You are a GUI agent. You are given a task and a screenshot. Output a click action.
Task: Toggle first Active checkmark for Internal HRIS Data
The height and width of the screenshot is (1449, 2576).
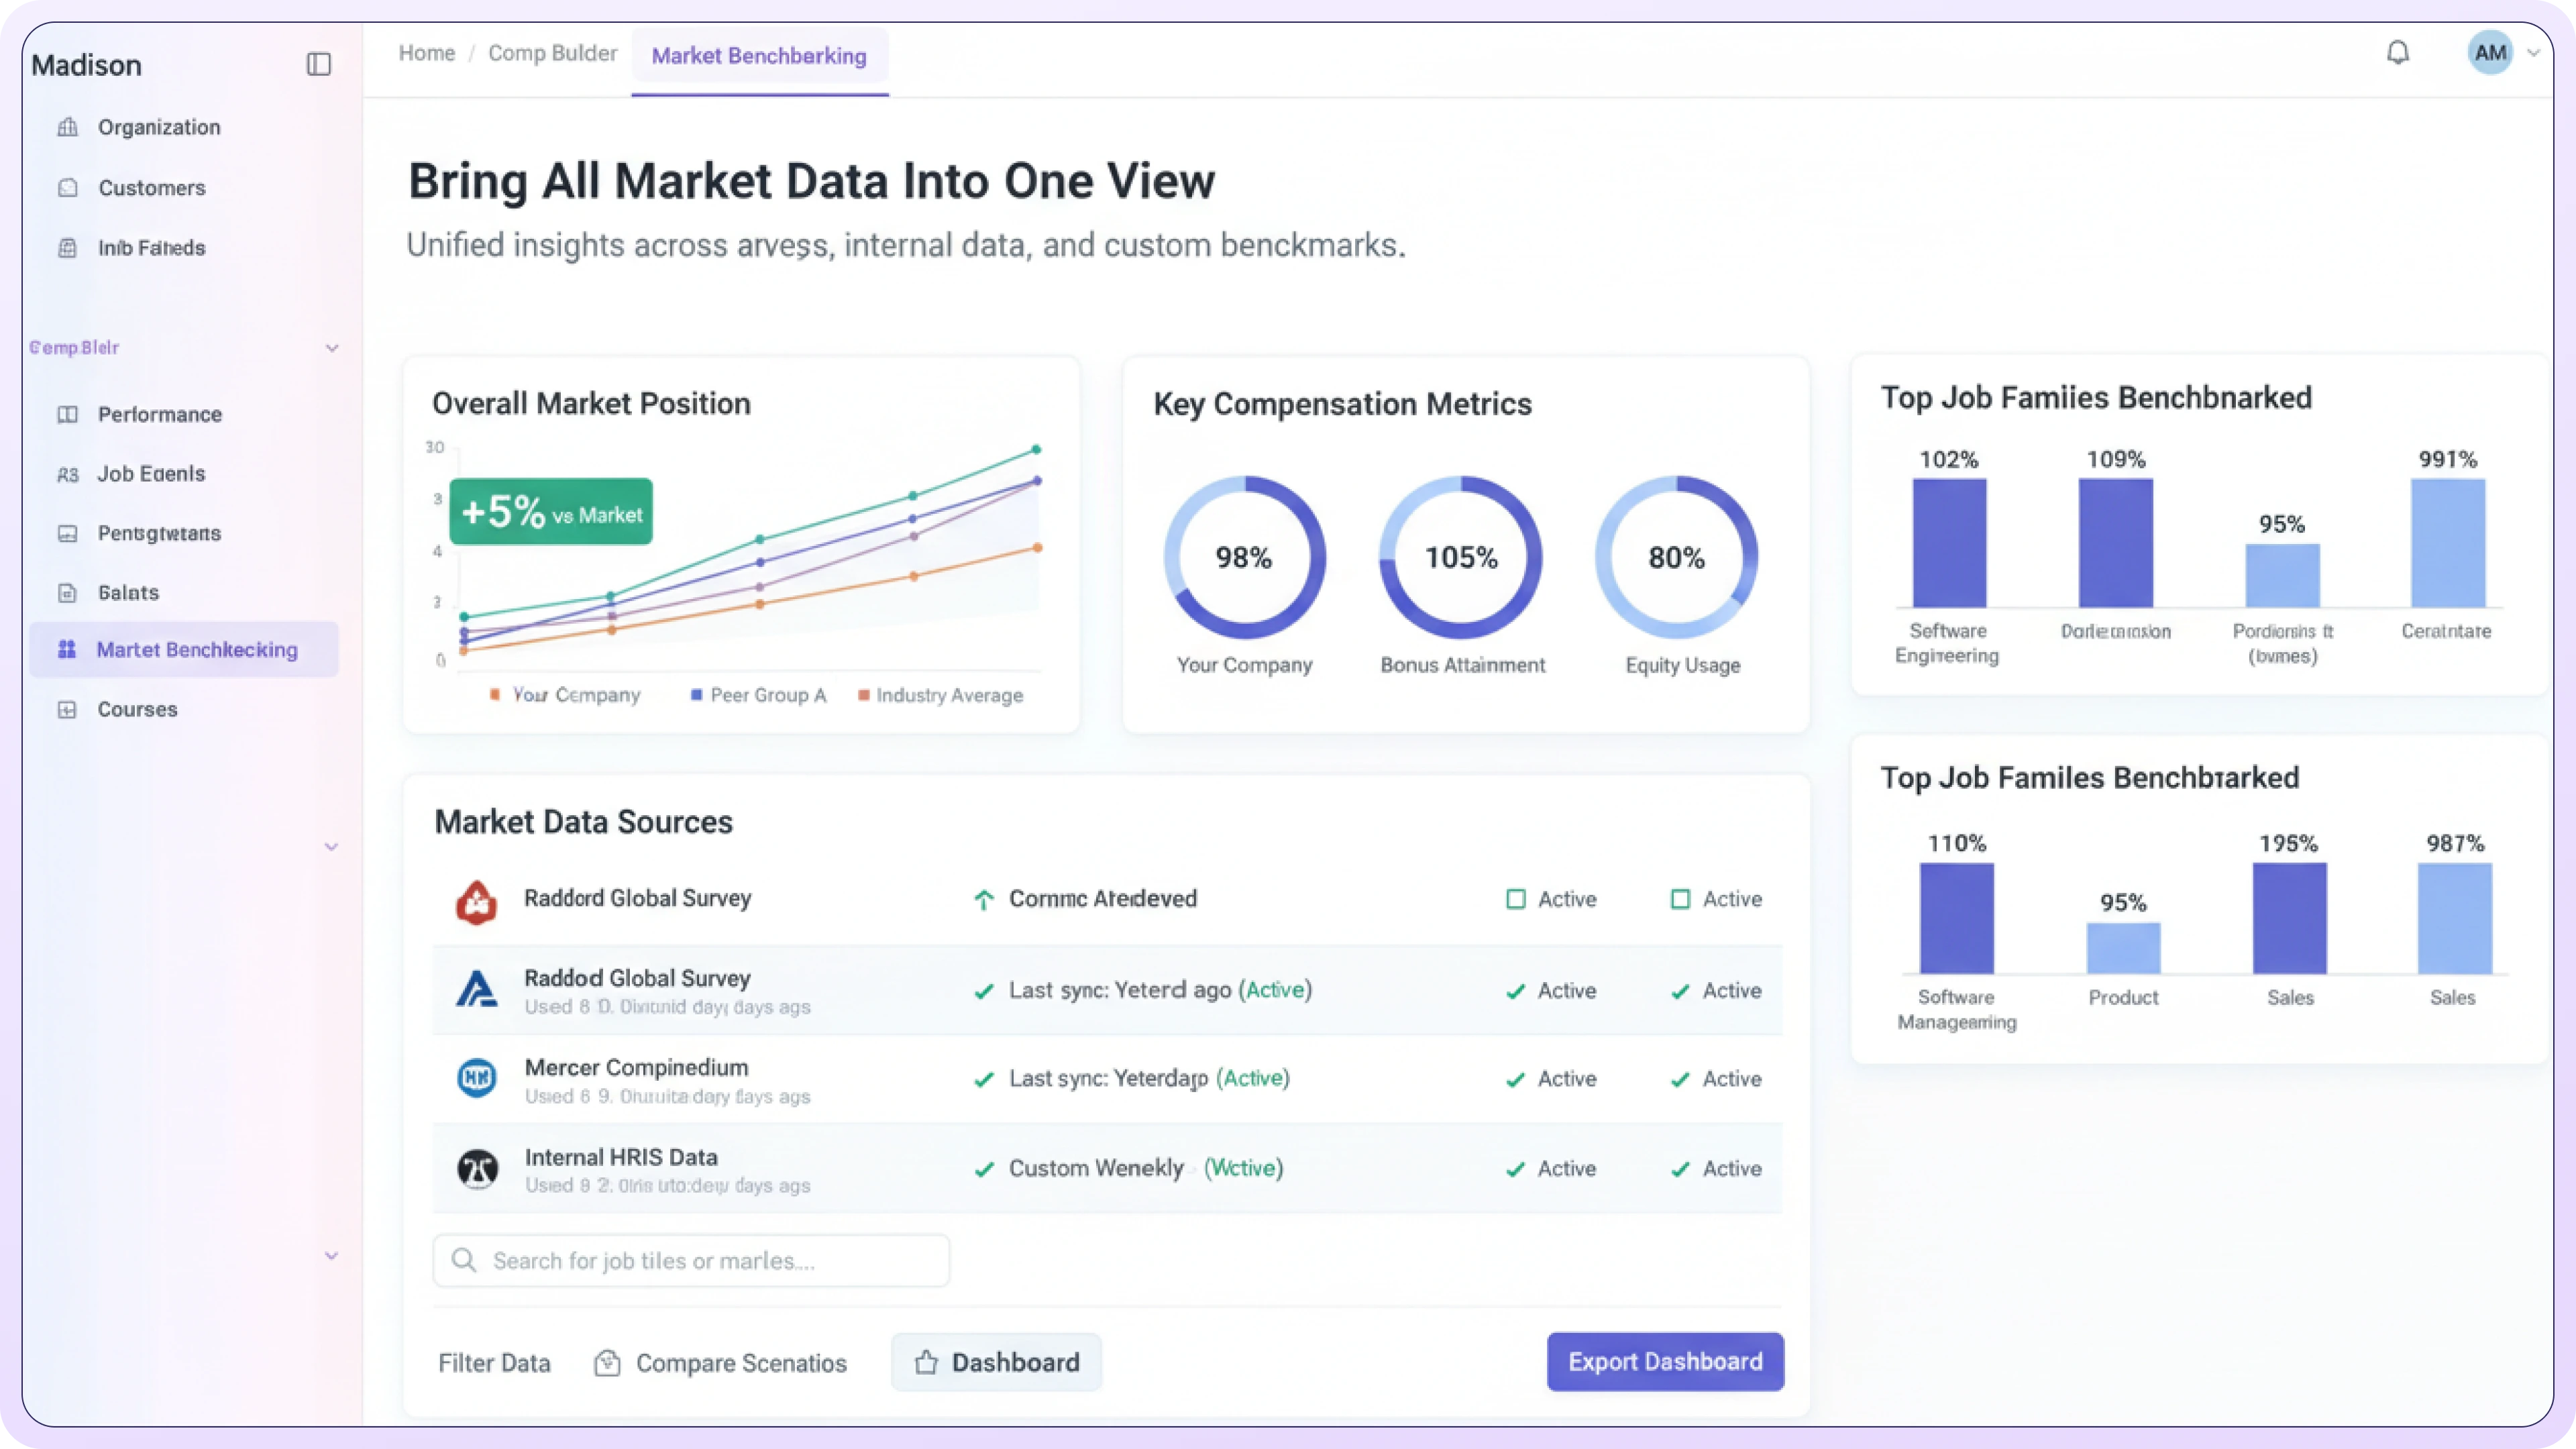(1515, 1169)
